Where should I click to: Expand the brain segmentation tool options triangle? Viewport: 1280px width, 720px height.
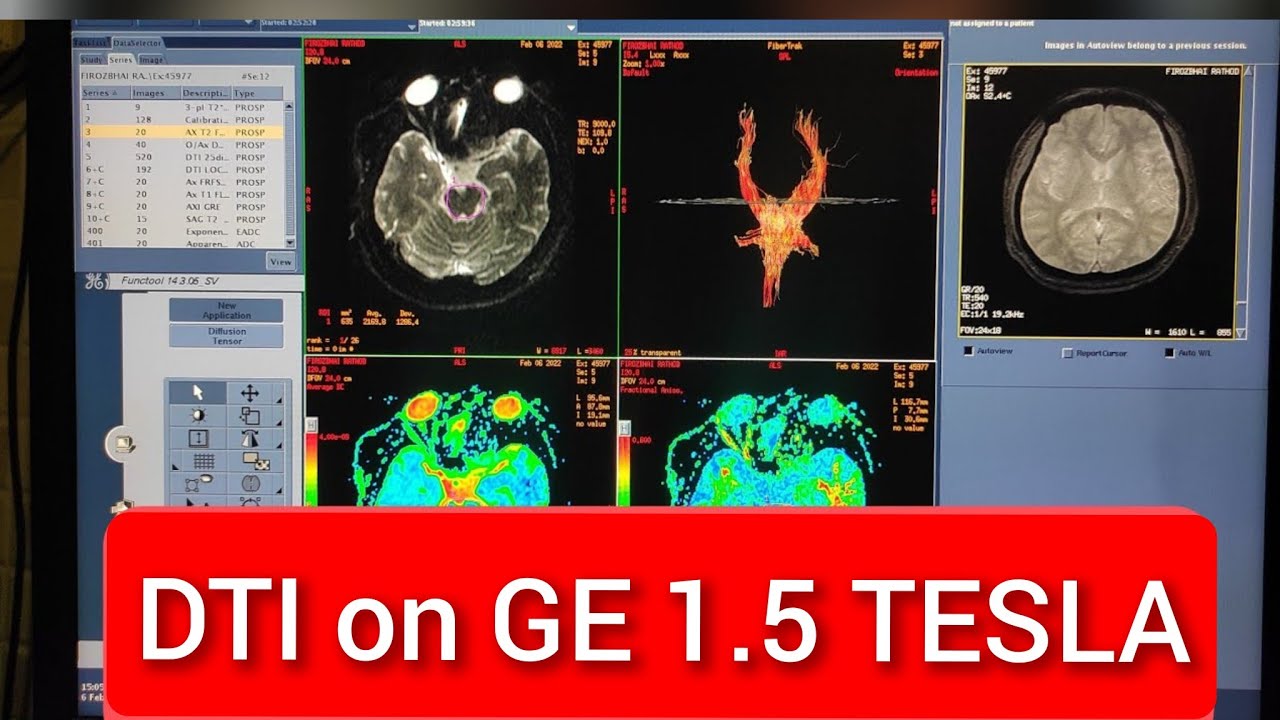(280, 490)
